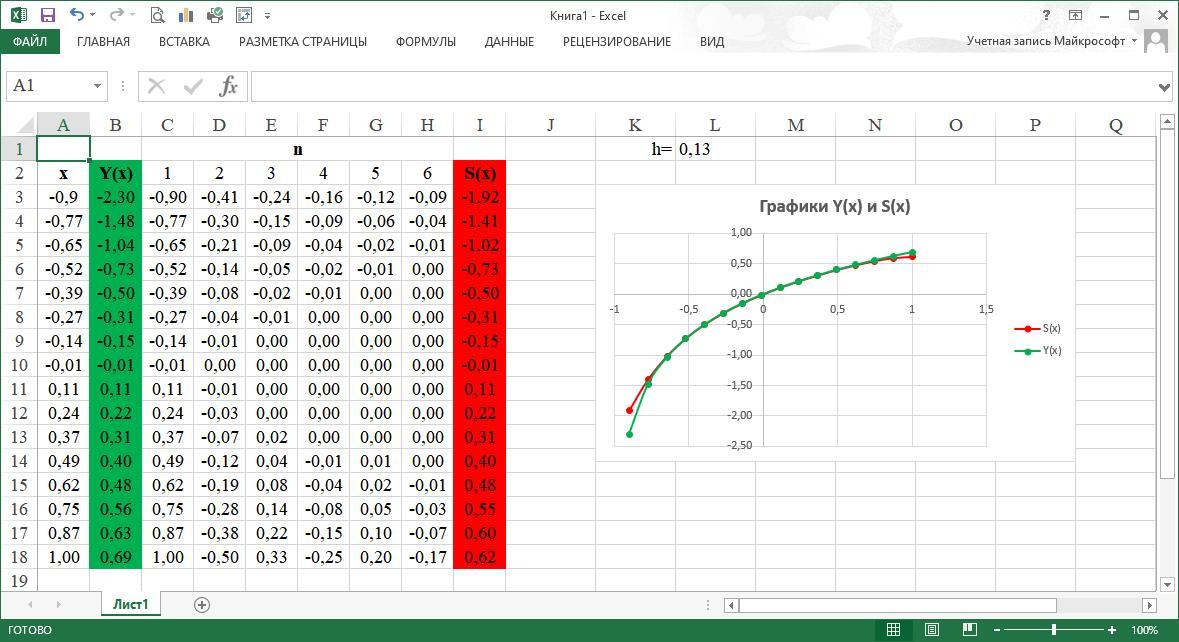Zoom out with the minus button
1179x642 pixels.
coord(997,630)
